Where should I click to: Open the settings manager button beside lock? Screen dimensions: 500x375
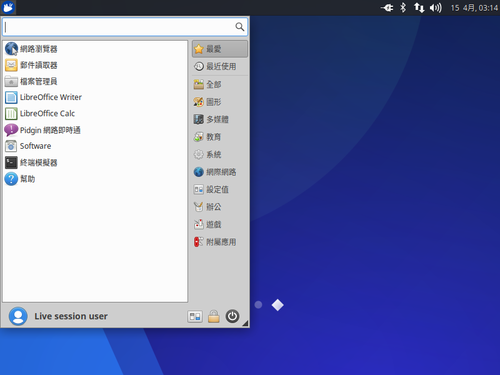click(195, 316)
